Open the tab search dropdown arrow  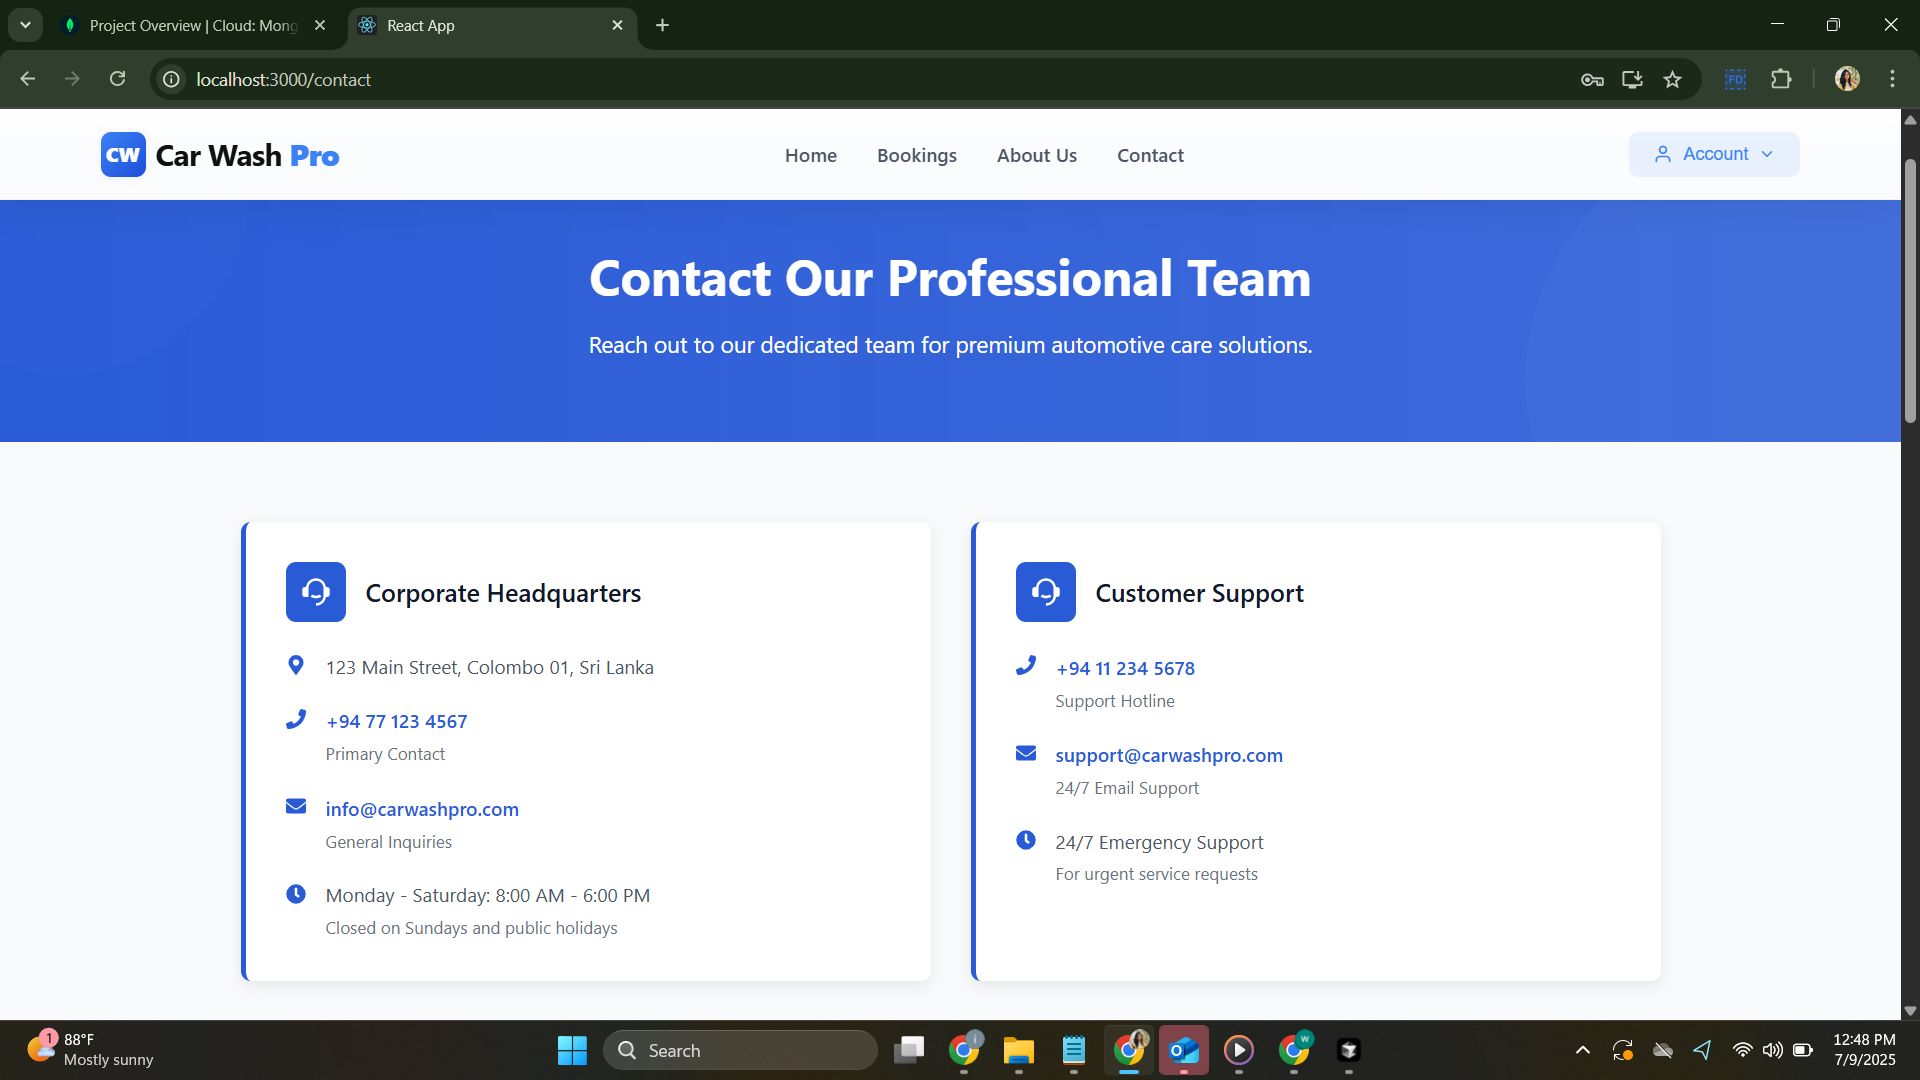click(25, 25)
